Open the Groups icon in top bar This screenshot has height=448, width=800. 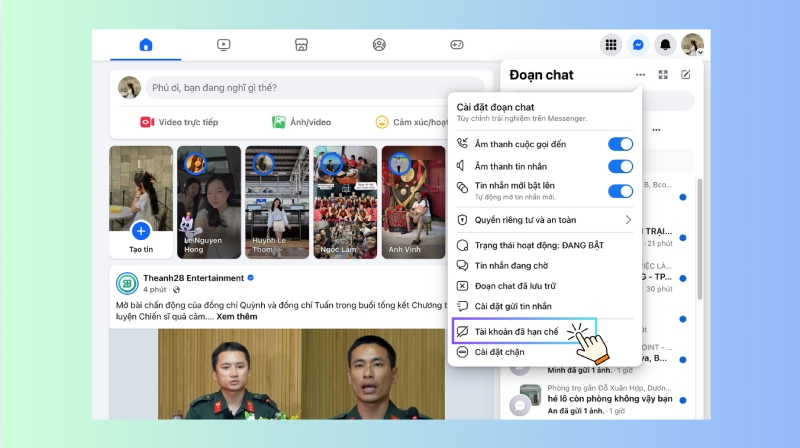point(379,45)
